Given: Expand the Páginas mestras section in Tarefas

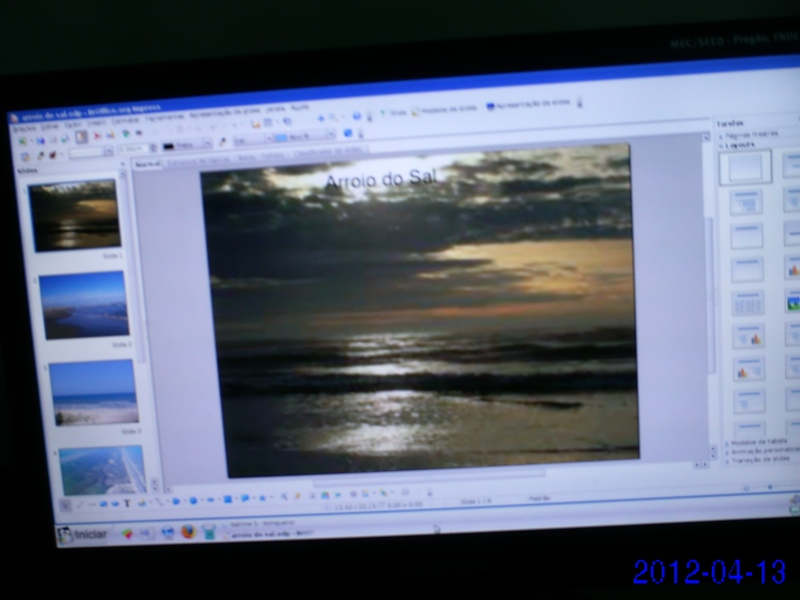Looking at the screenshot, I should pos(748,134).
